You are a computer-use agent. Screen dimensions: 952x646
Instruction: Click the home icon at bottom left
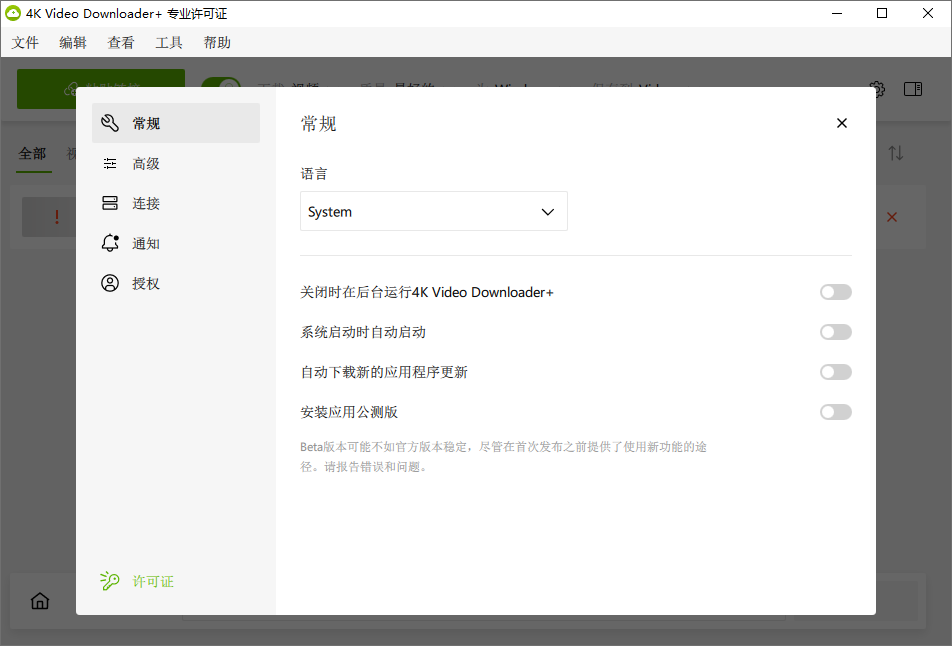tap(39, 600)
